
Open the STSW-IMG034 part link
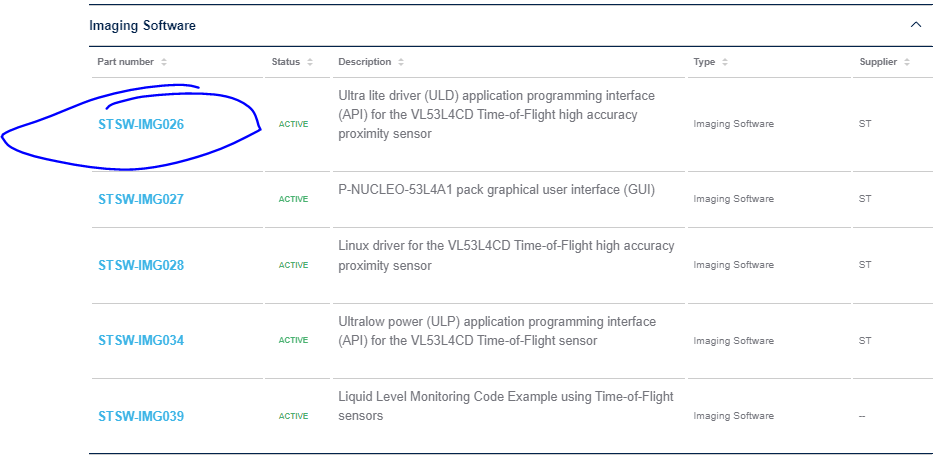click(141, 341)
